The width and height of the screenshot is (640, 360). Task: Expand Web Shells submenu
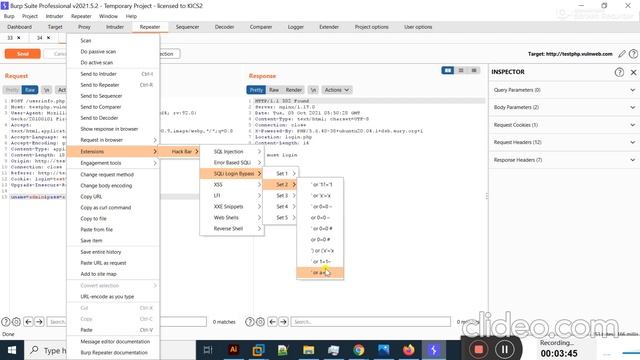pos(232,218)
